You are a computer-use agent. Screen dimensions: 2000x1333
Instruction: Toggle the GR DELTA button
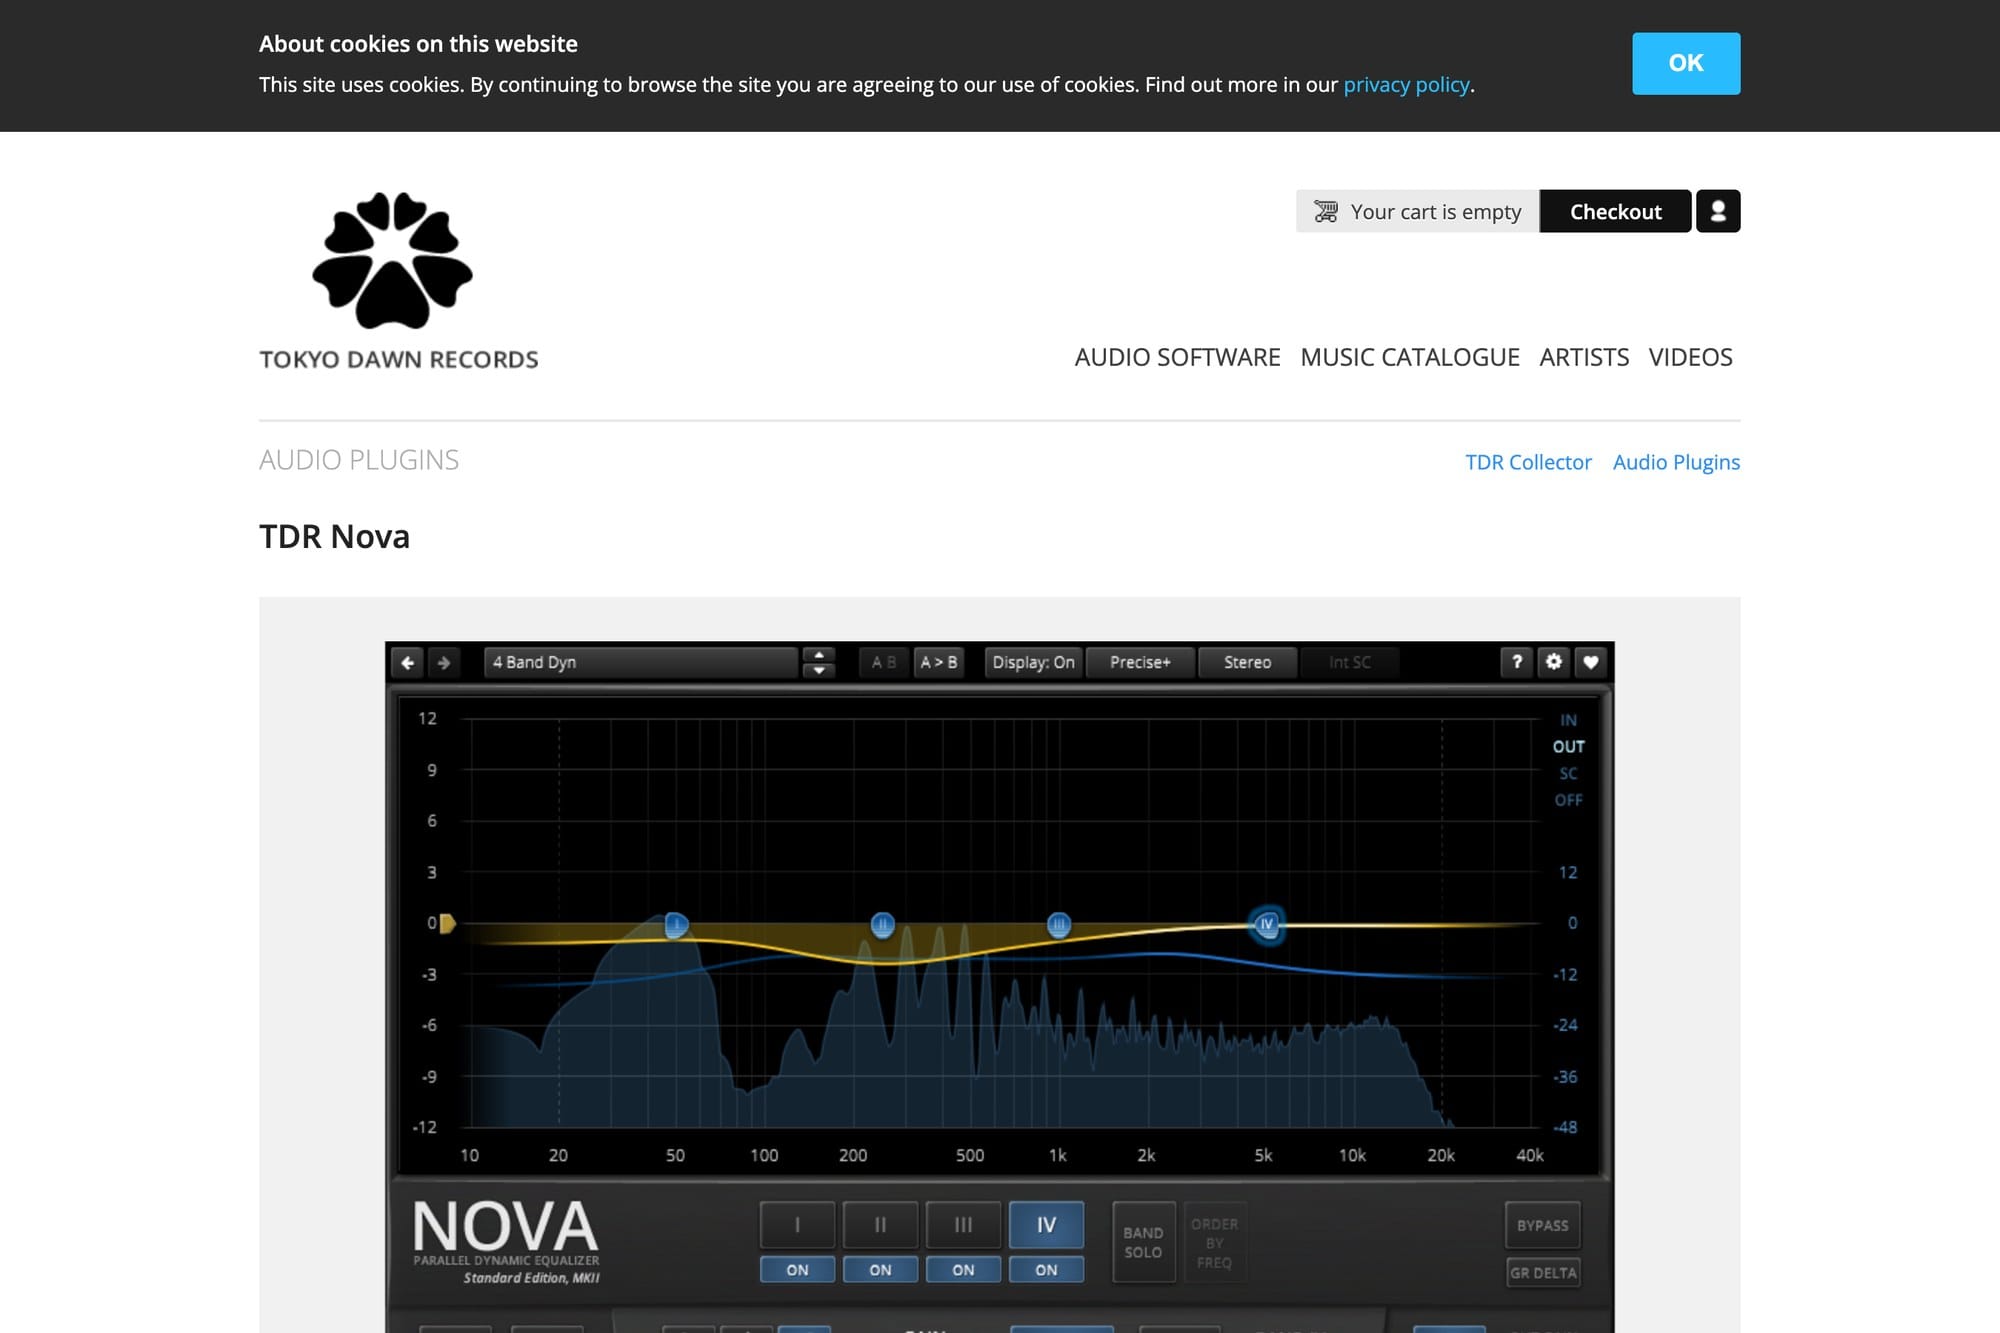tap(1542, 1273)
